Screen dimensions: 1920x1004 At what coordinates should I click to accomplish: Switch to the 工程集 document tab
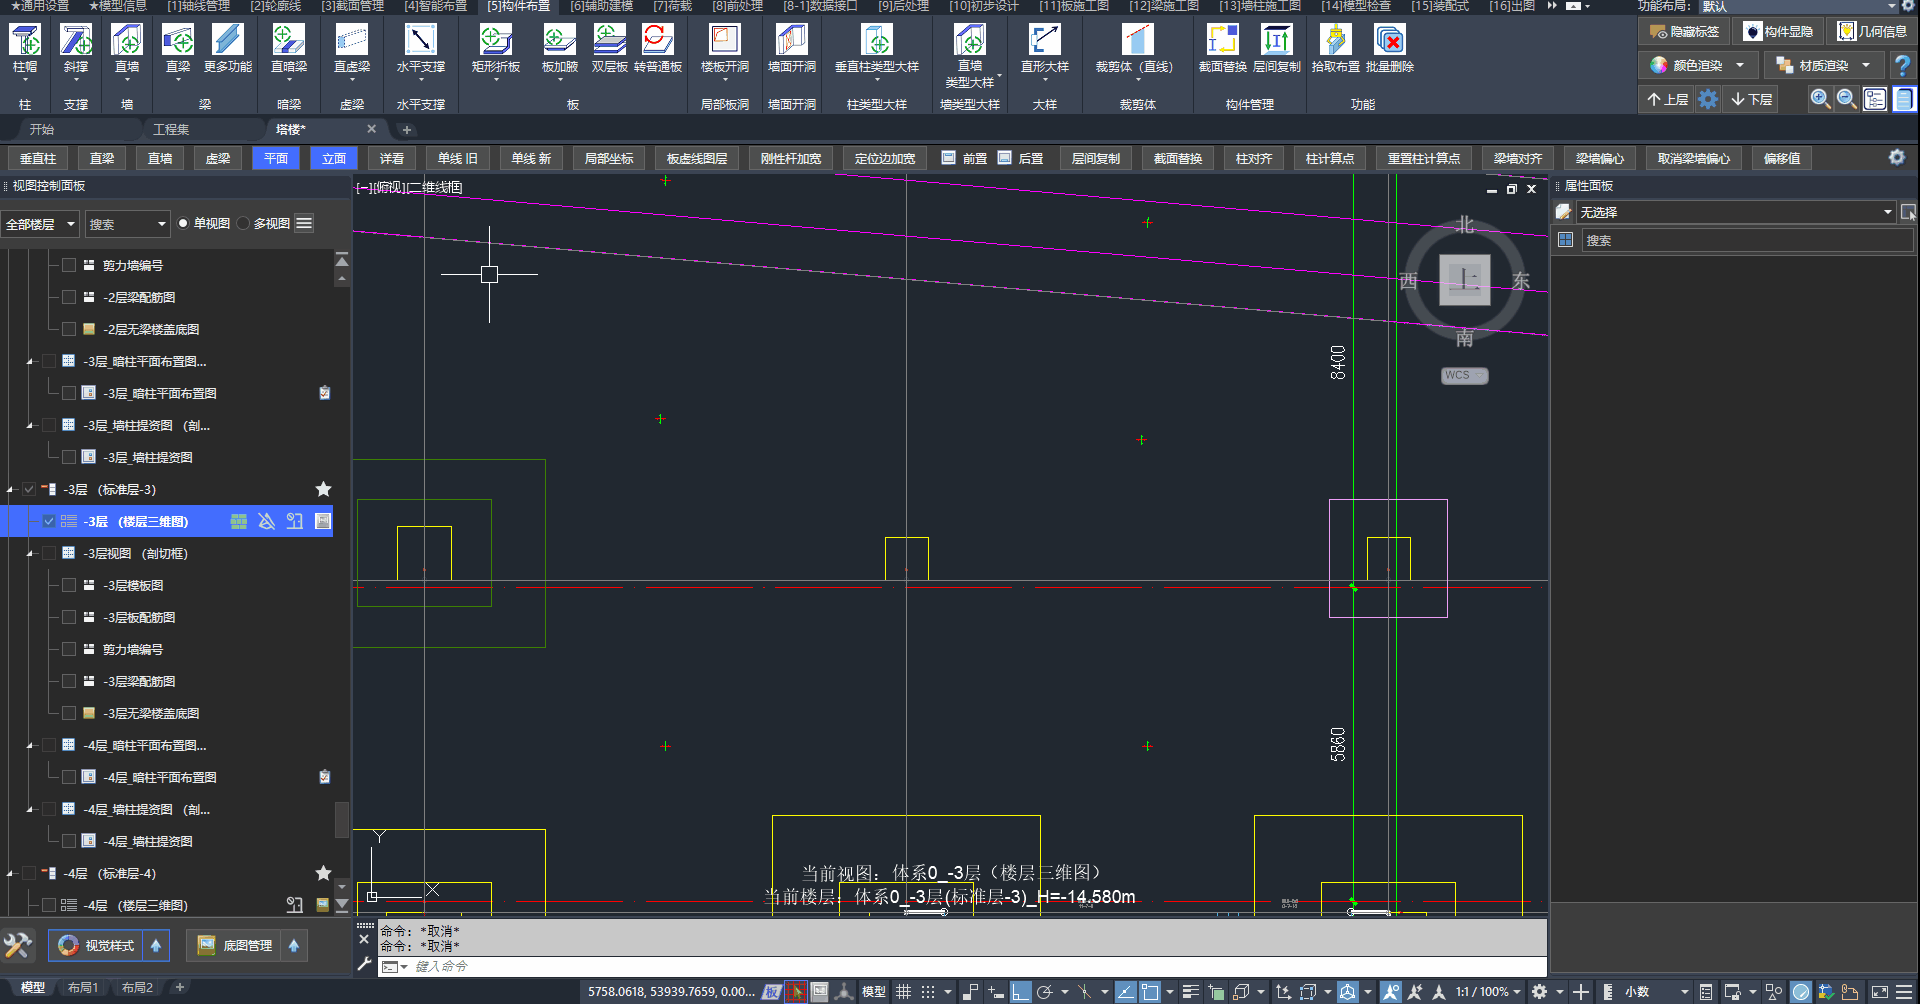[171, 129]
